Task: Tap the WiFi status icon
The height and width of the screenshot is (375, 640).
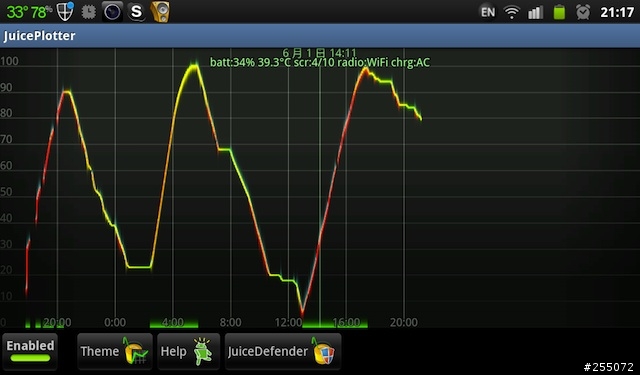Action: tap(511, 12)
